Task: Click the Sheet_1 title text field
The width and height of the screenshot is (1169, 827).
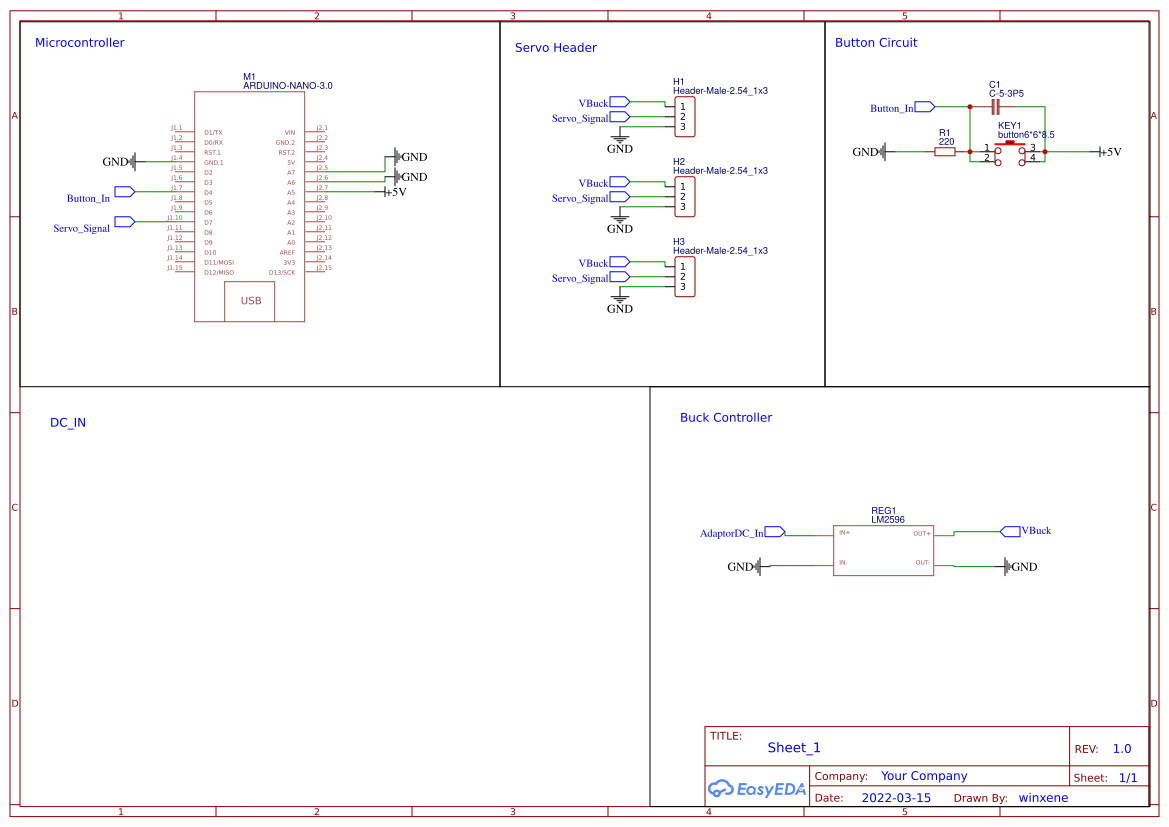Action: pyautogui.click(x=793, y=747)
